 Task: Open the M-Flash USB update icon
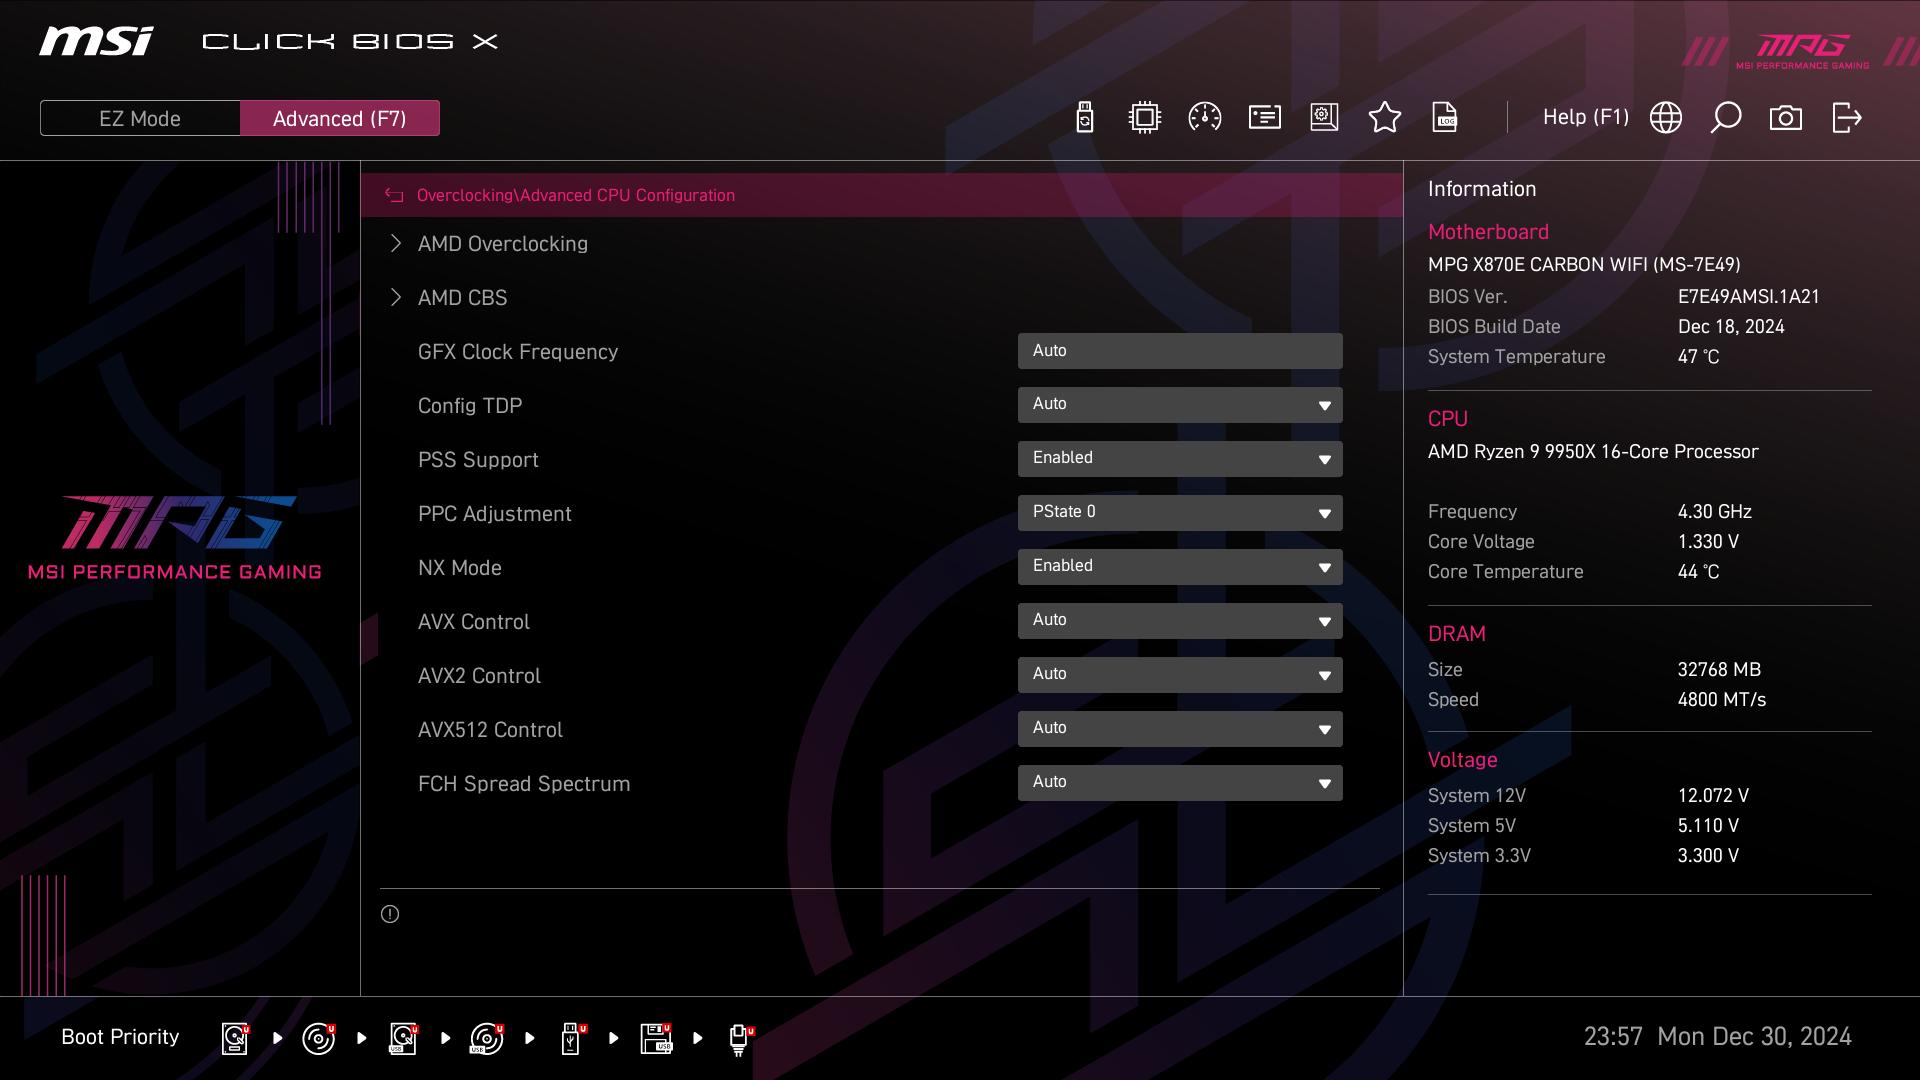tap(1085, 118)
